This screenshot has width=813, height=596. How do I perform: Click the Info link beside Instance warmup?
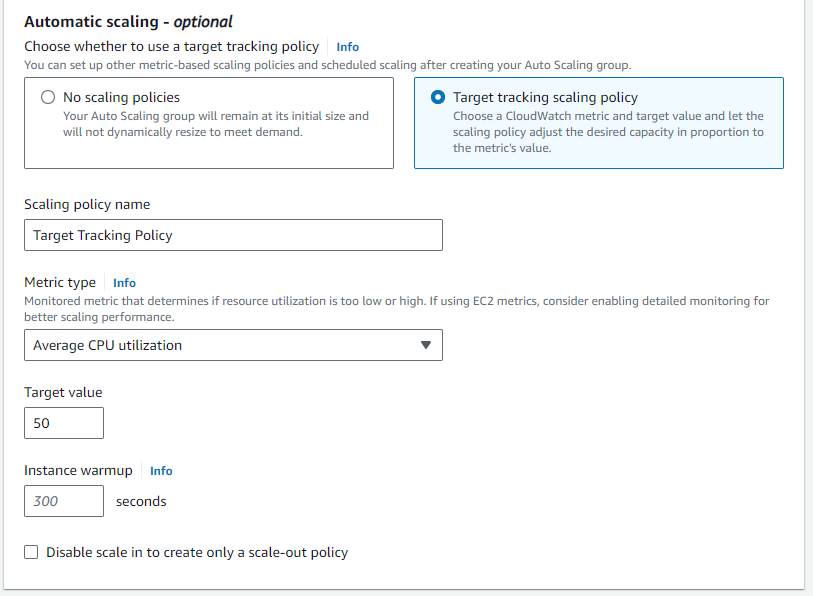coord(161,471)
